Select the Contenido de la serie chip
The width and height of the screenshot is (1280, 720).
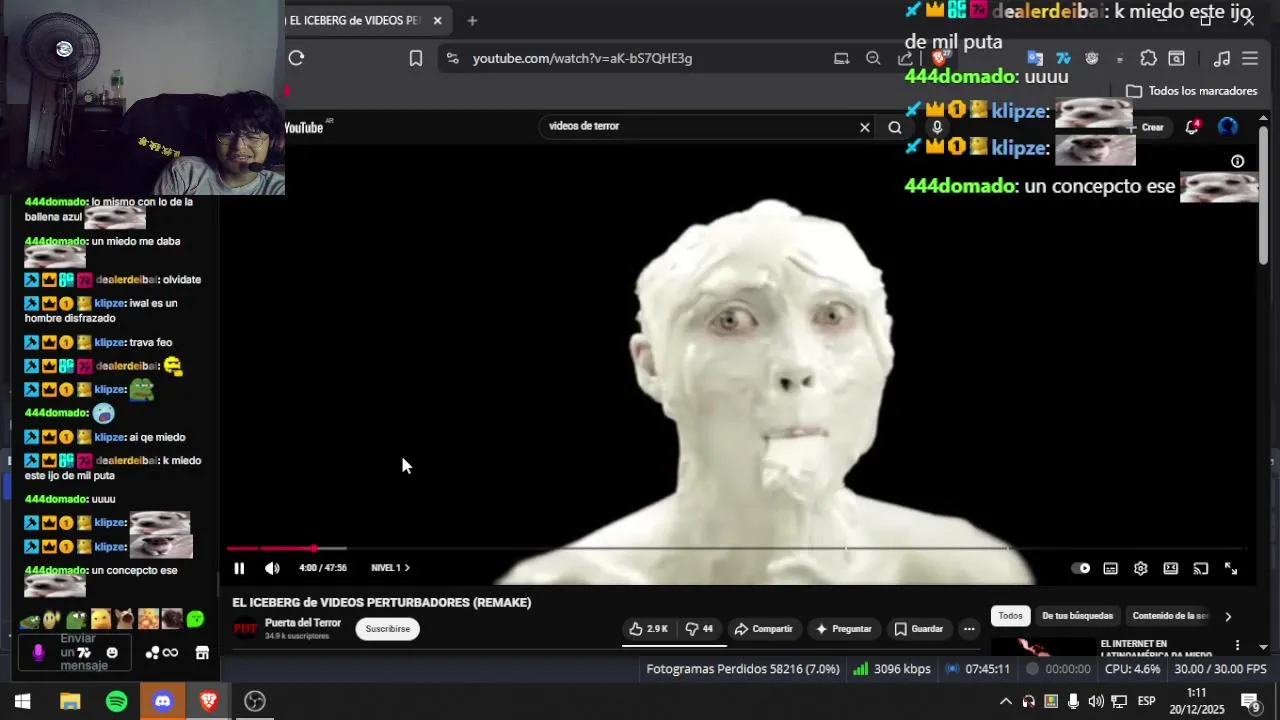[1170, 616]
